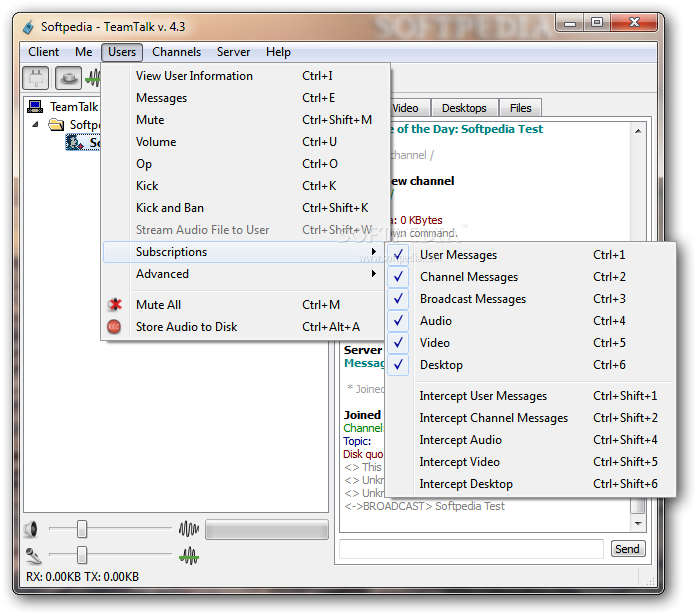The height and width of the screenshot is (615, 697).
Task: Open the Client menu
Action: pyautogui.click(x=44, y=52)
